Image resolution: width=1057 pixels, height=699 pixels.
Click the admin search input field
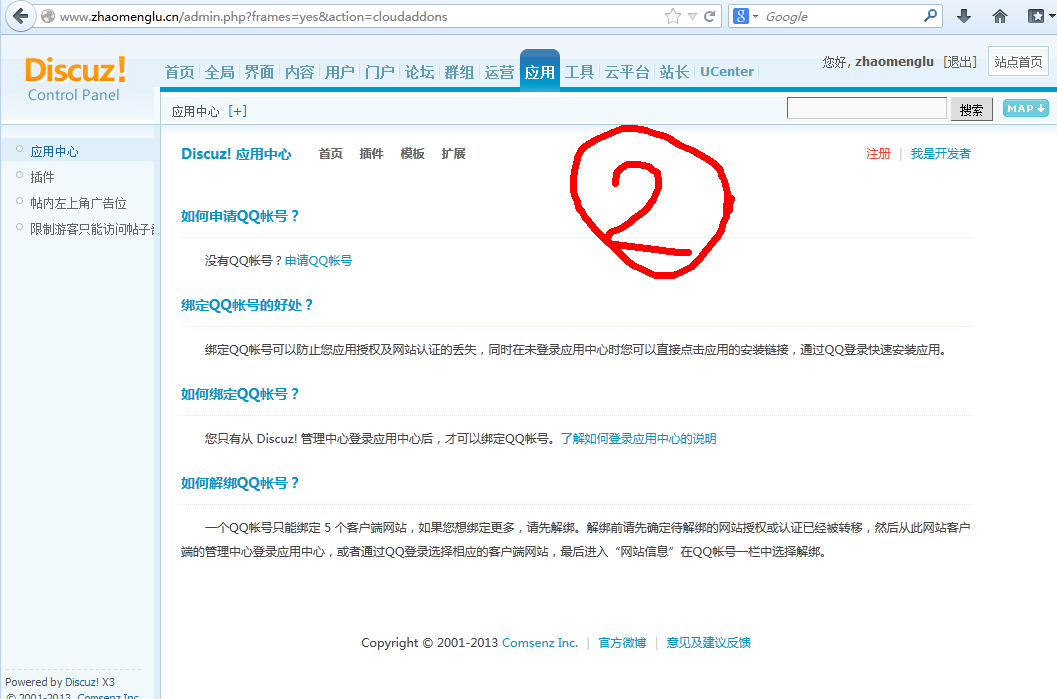point(867,109)
